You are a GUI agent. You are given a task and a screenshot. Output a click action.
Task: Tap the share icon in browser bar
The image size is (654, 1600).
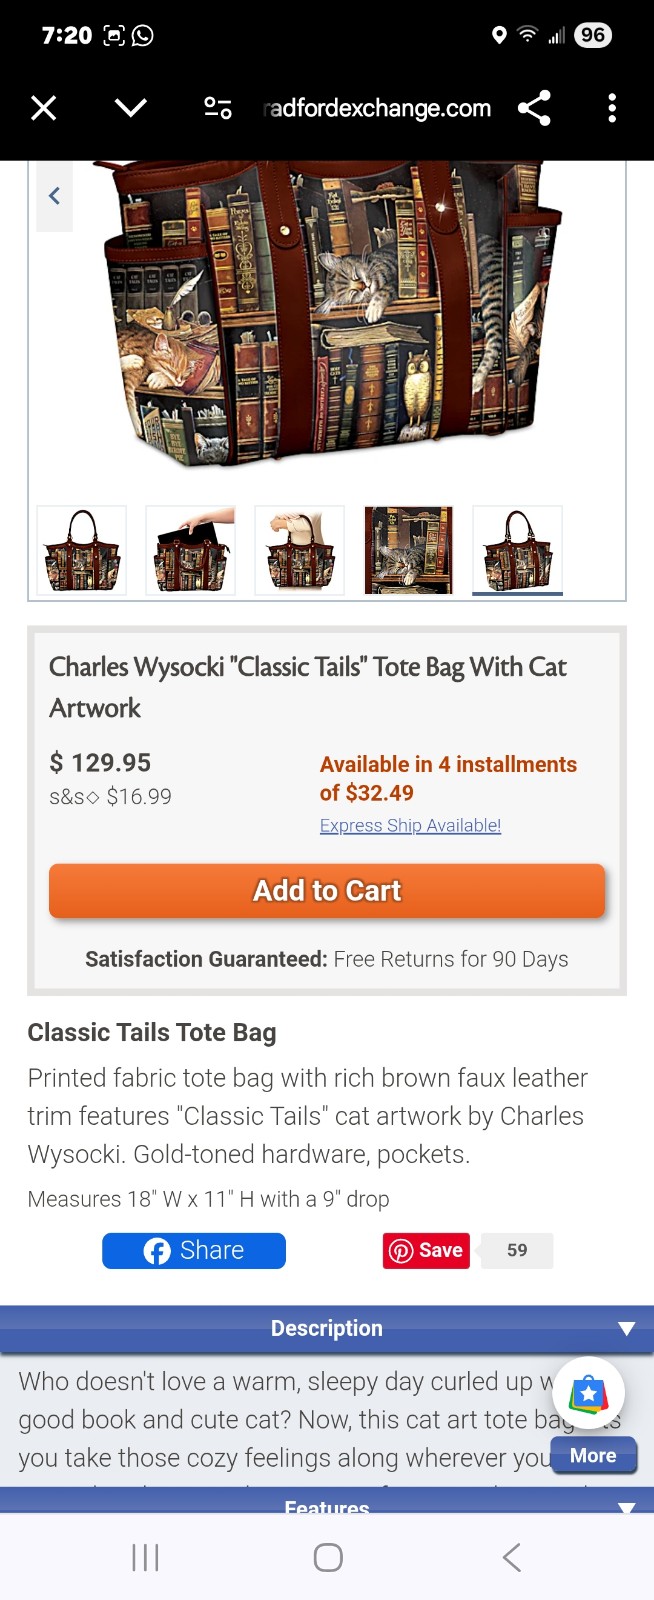(535, 108)
